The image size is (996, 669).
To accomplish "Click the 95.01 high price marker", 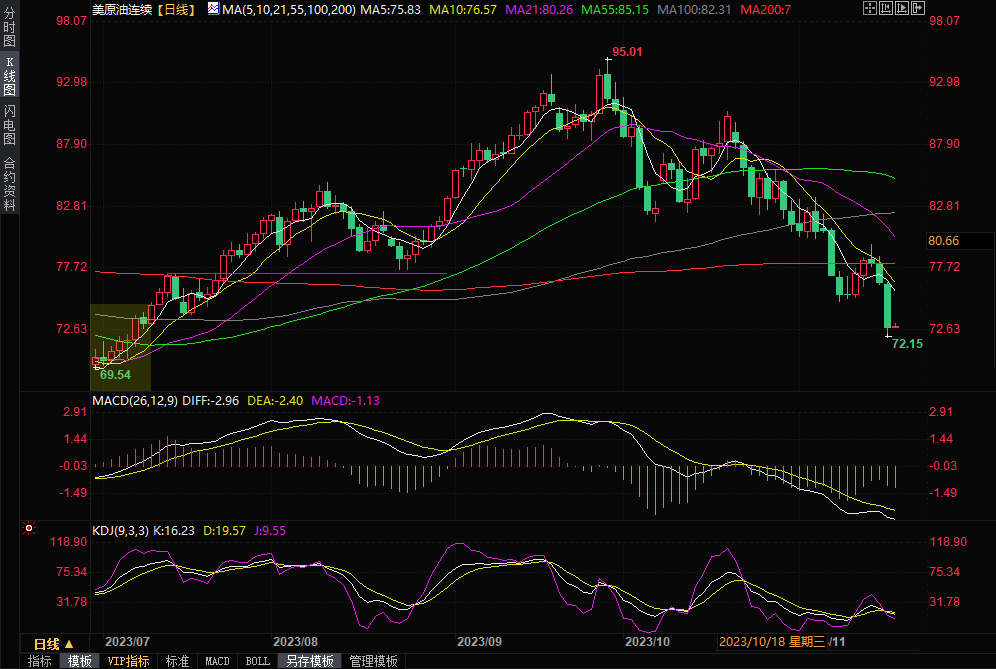I will coord(627,51).
